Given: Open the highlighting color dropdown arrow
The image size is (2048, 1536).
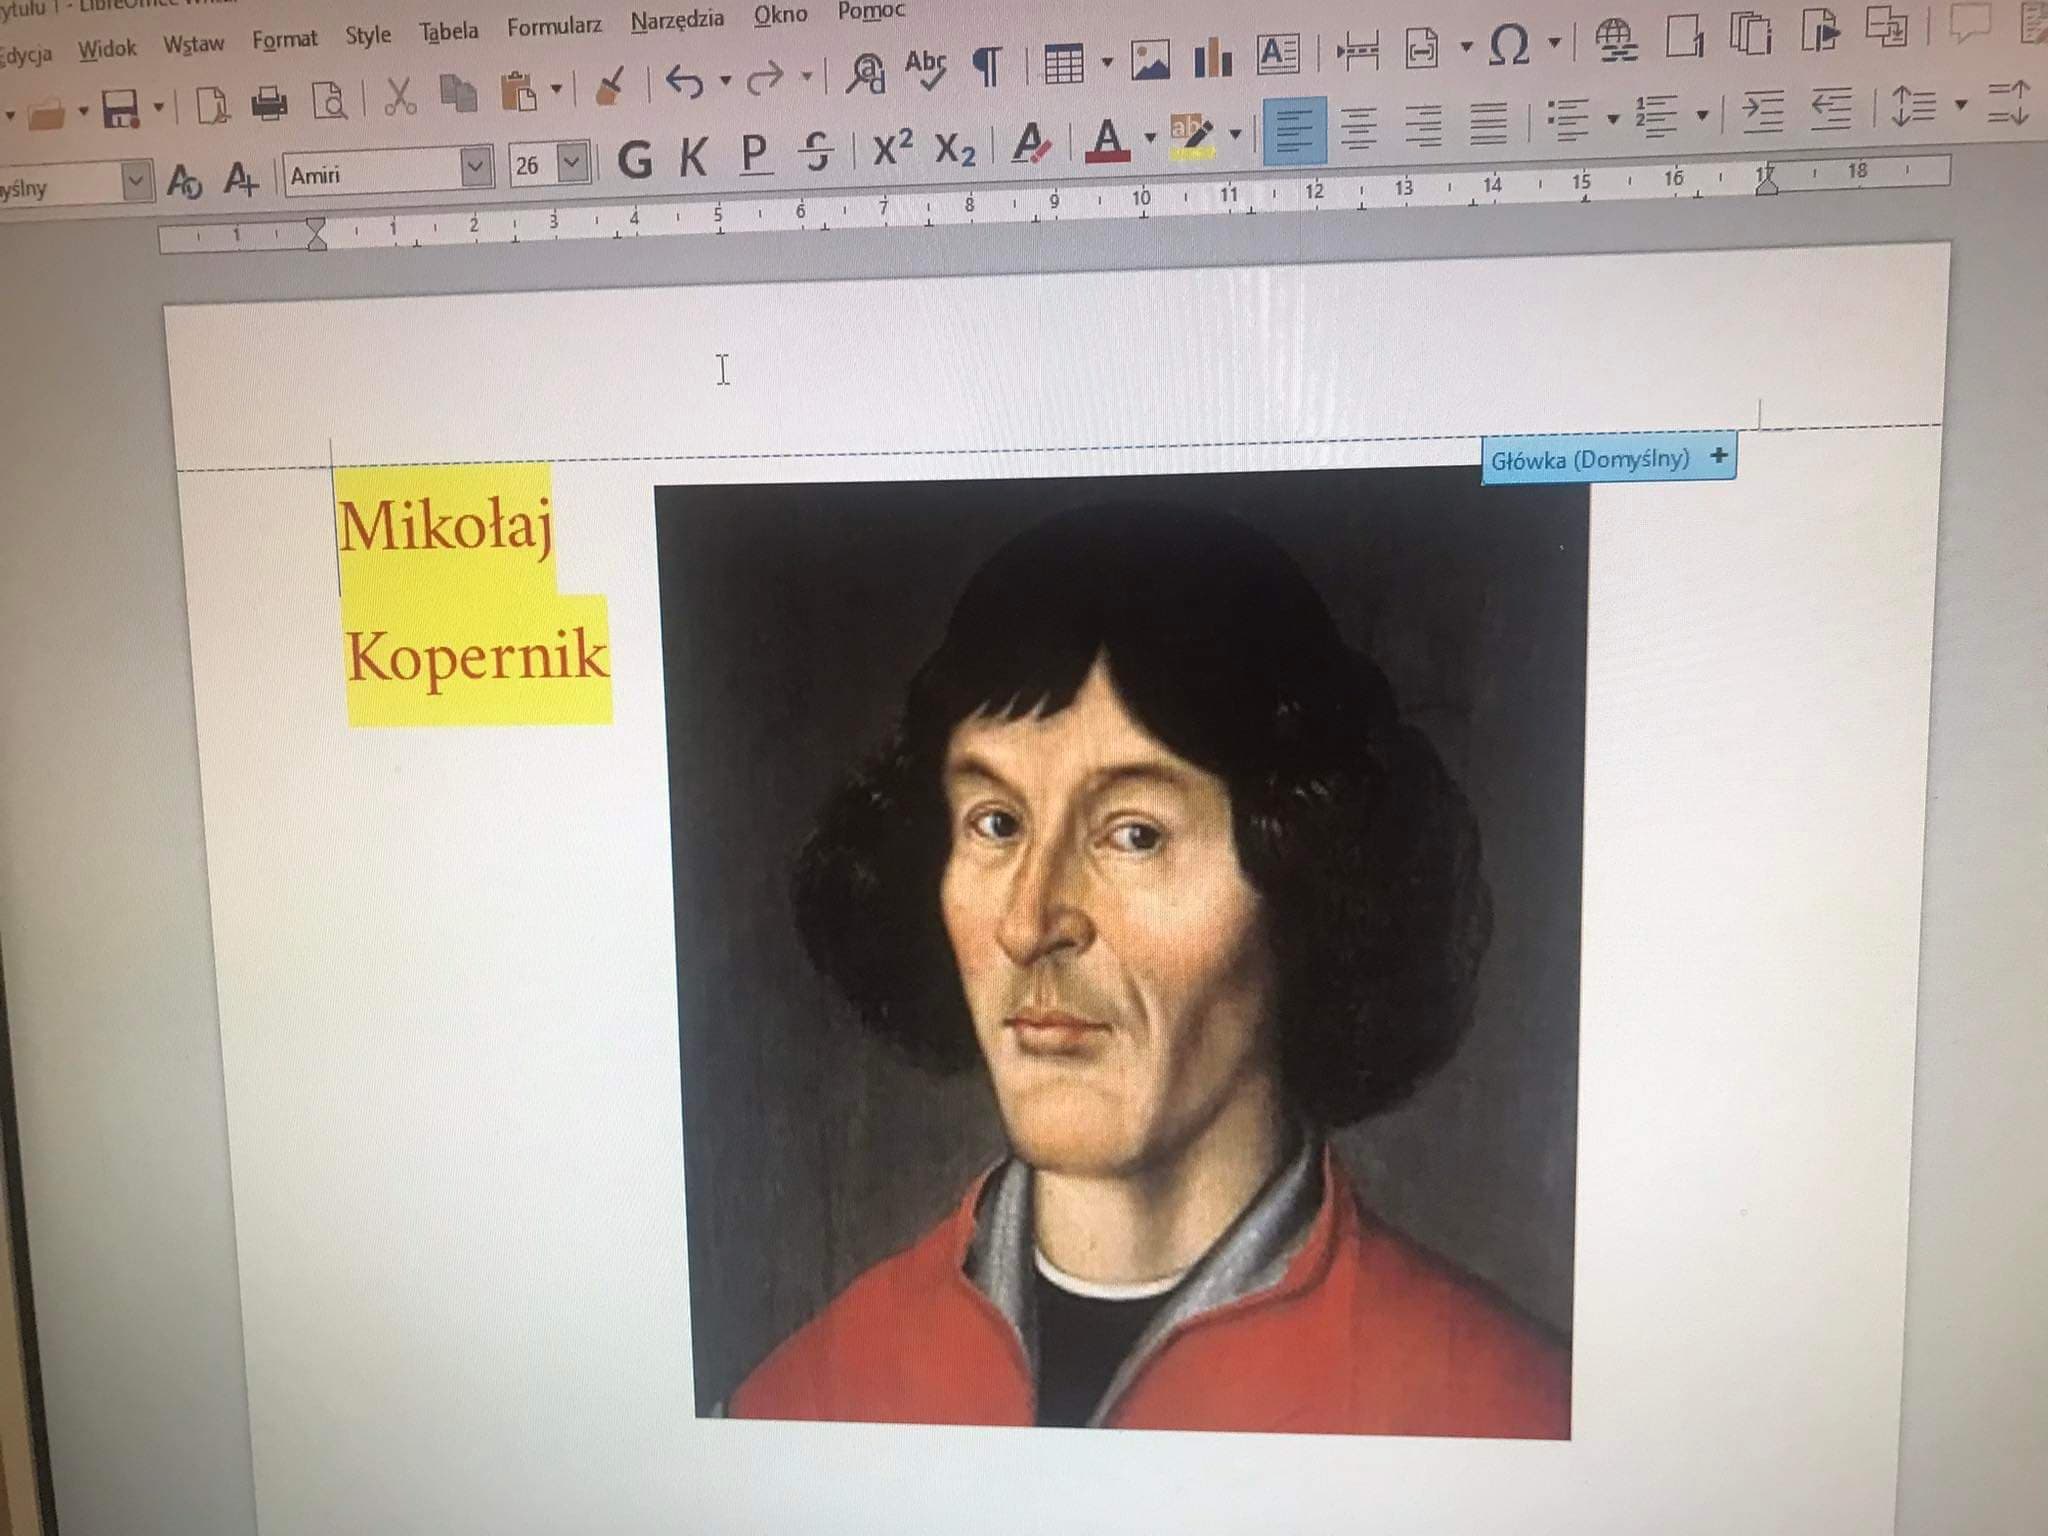Looking at the screenshot, I should [1236, 134].
